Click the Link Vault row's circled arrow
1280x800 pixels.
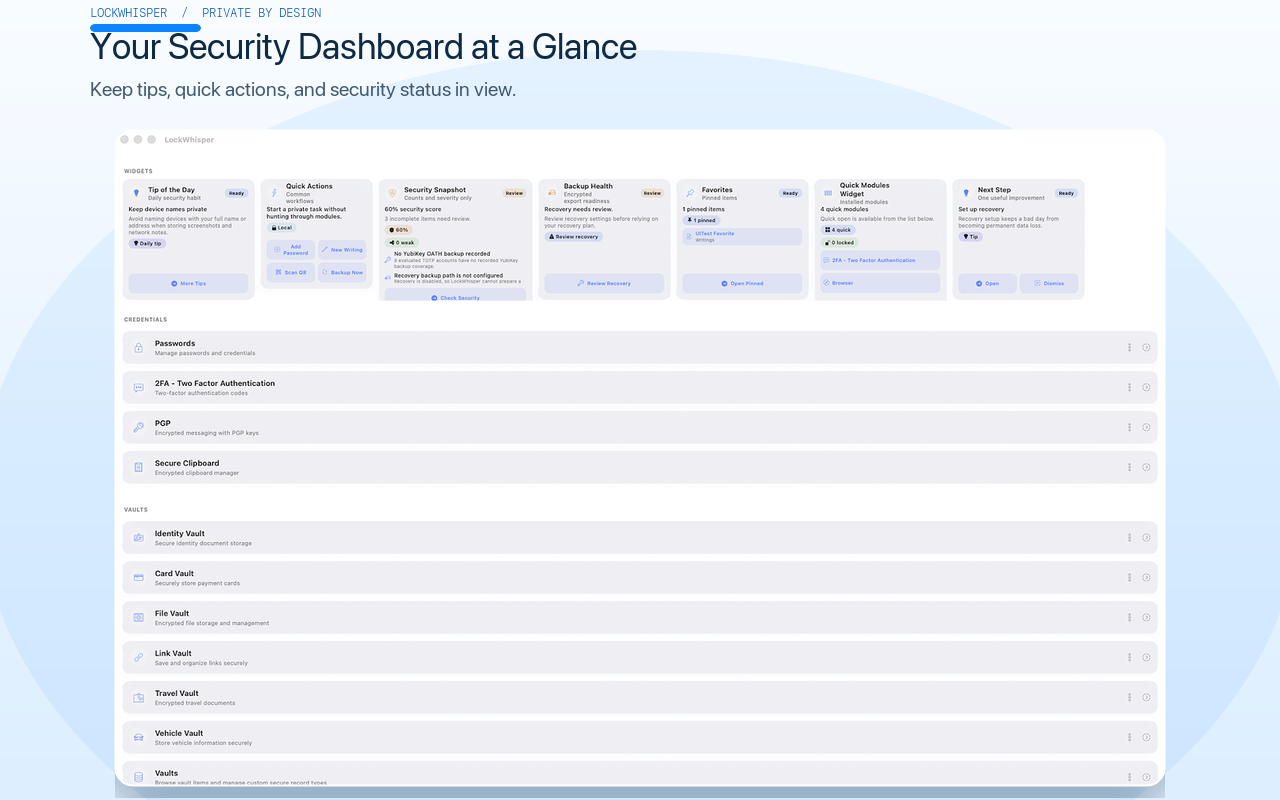[x=1146, y=657]
